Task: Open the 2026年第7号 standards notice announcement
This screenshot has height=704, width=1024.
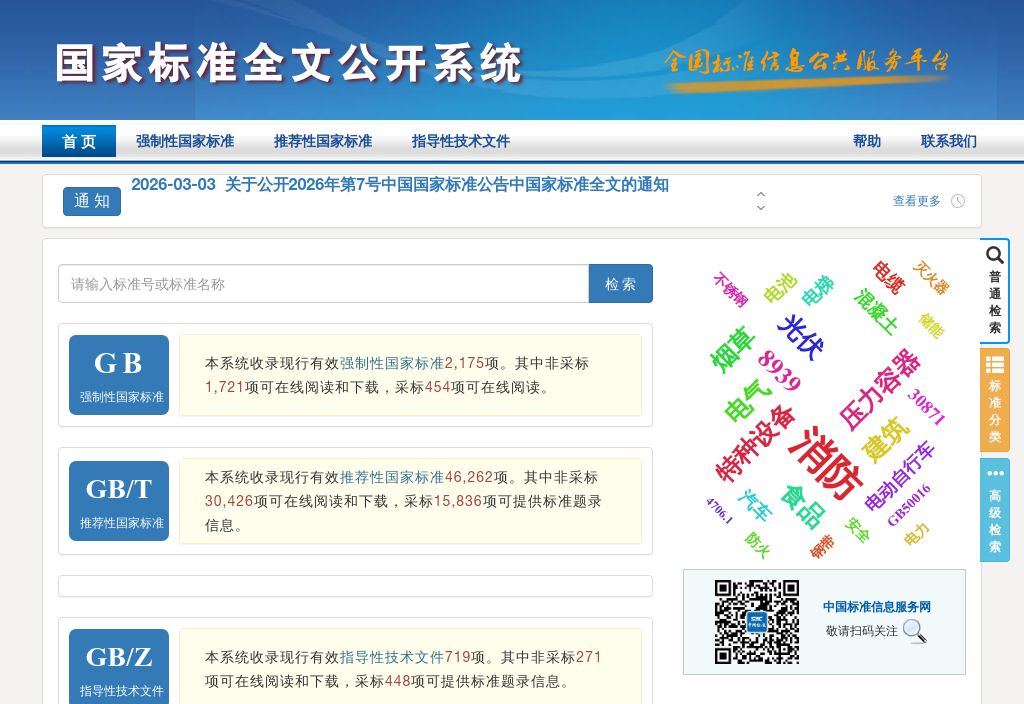Action: point(400,185)
